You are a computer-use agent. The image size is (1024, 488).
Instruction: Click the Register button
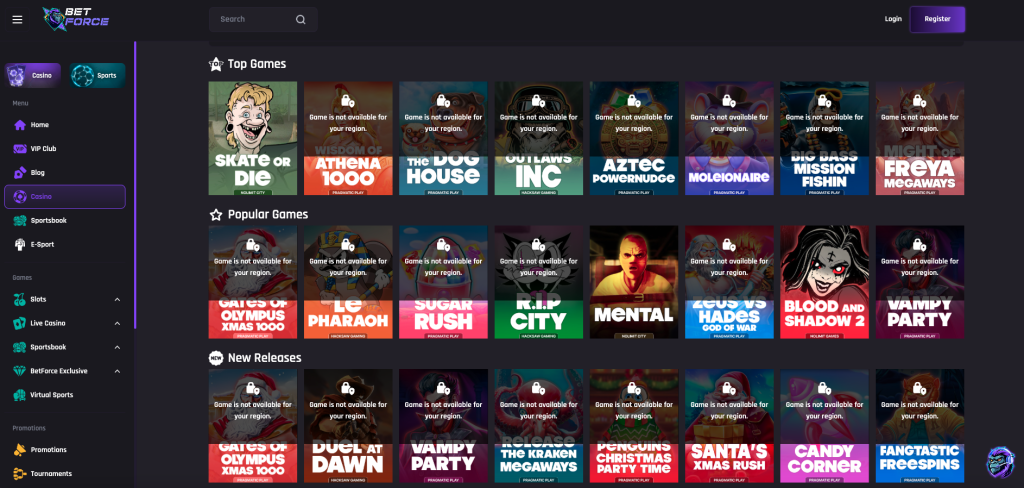click(x=937, y=20)
